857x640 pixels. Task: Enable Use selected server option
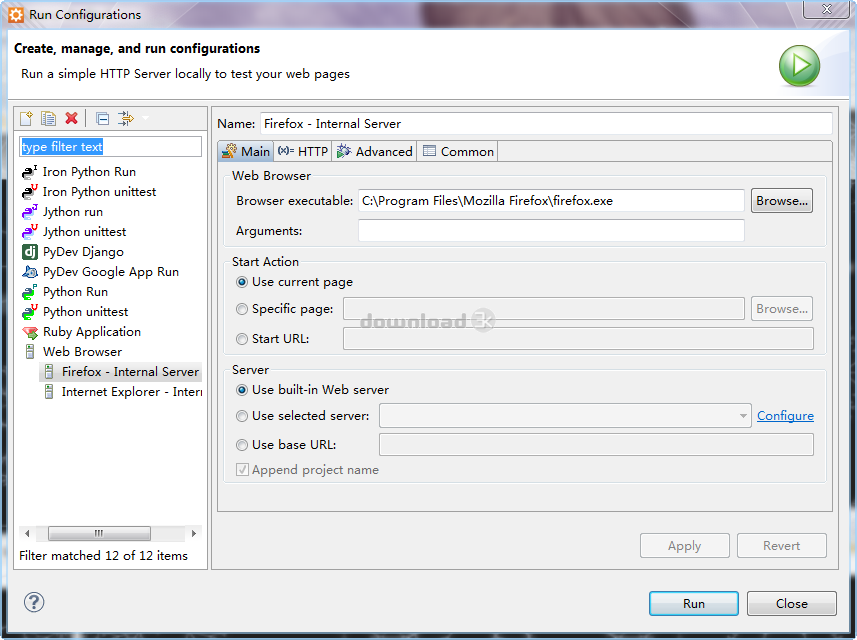coord(242,416)
